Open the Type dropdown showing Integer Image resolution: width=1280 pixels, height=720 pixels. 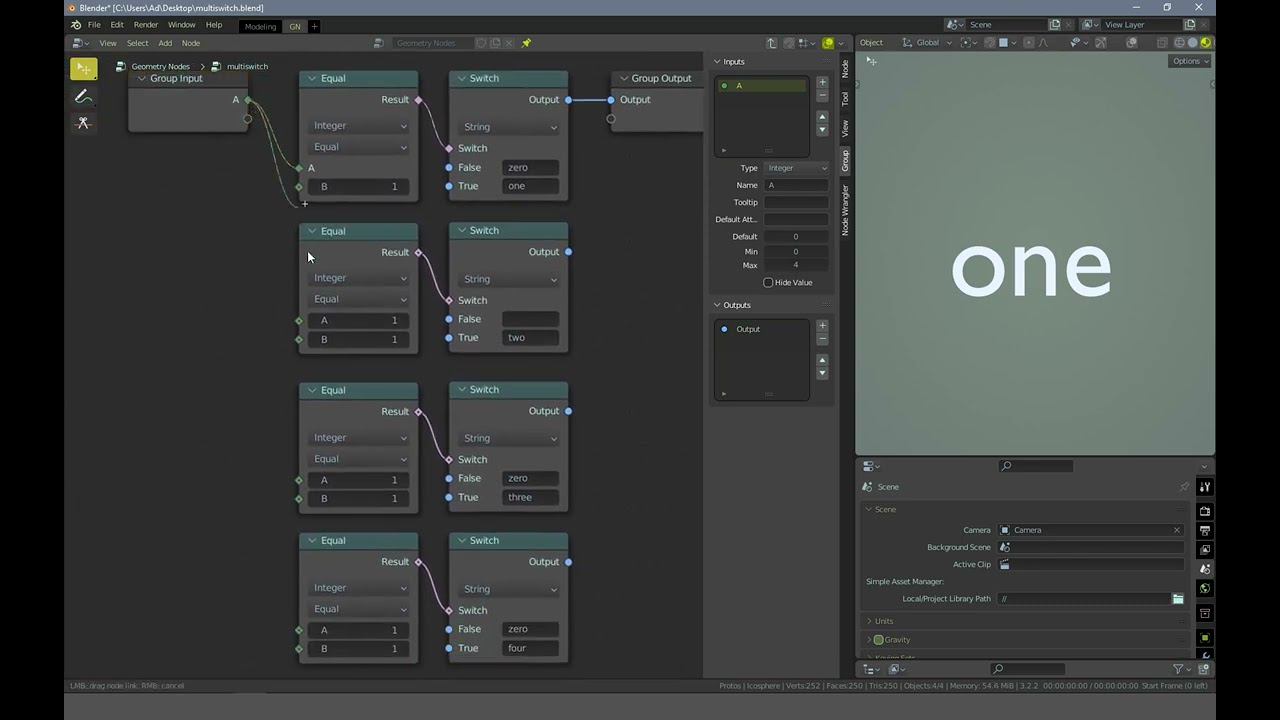click(x=796, y=168)
